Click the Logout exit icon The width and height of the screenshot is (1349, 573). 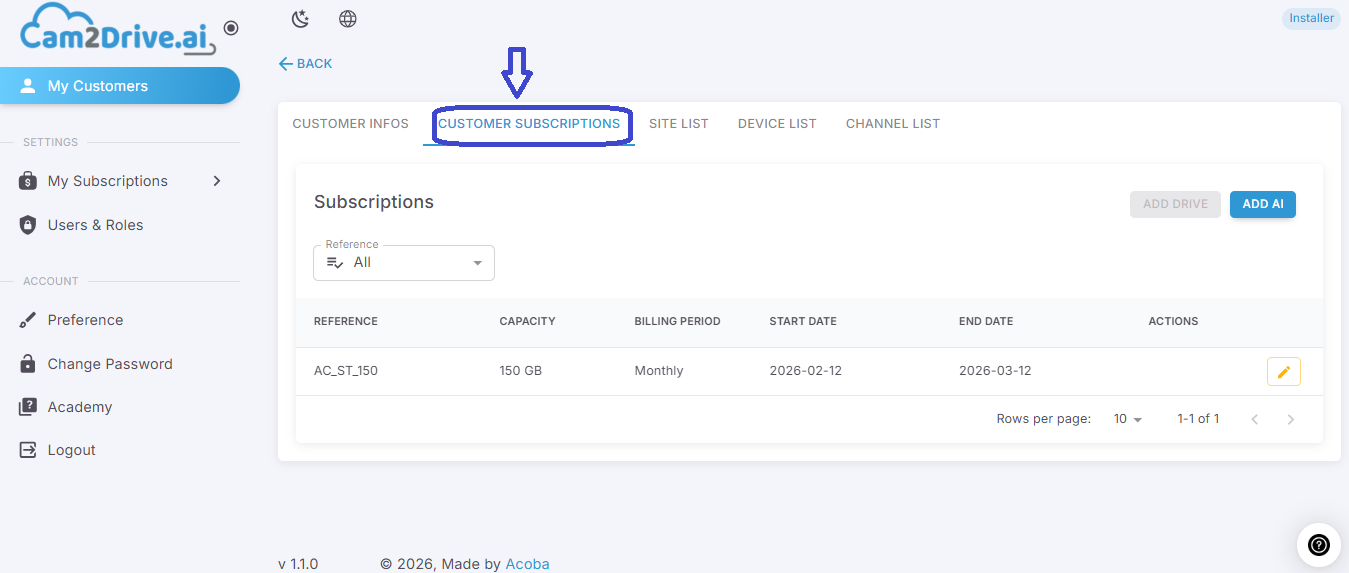click(x=28, y=450)
